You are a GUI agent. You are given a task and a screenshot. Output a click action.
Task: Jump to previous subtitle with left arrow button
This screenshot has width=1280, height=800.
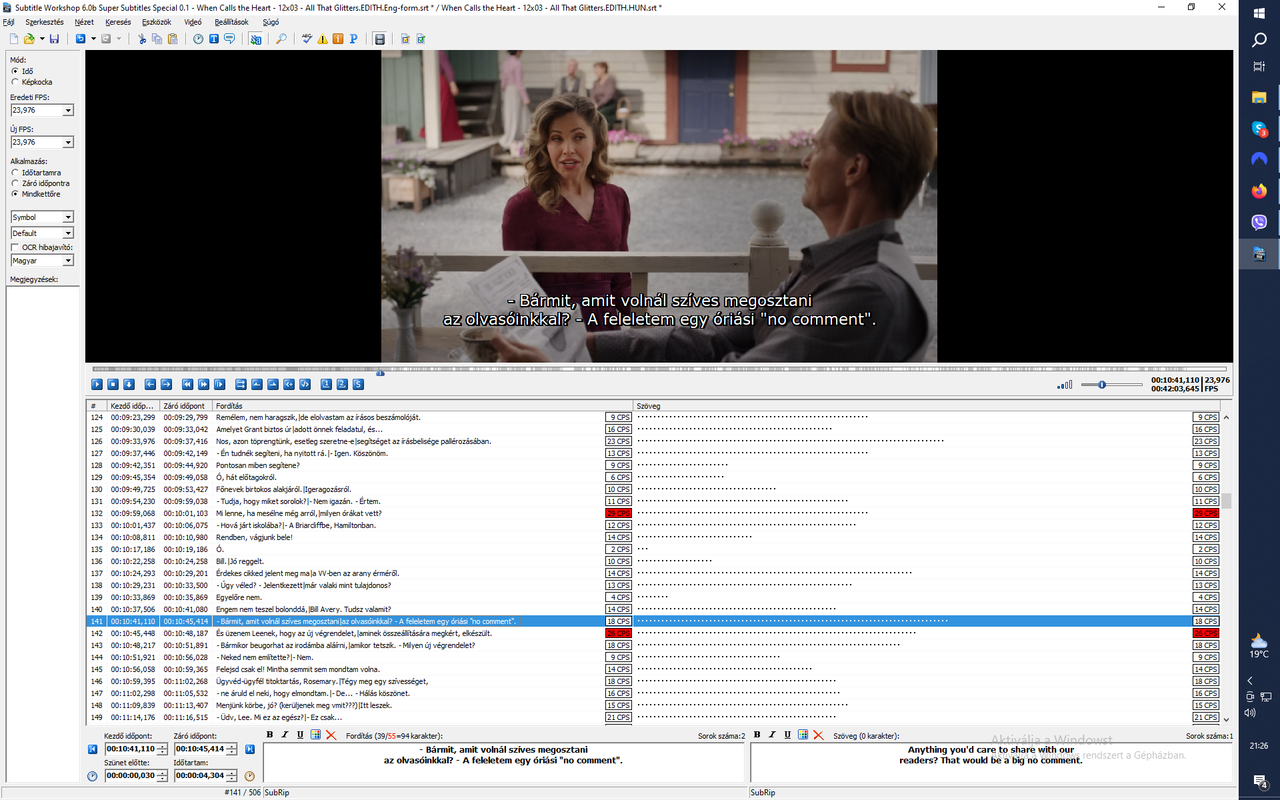(150, 384)
